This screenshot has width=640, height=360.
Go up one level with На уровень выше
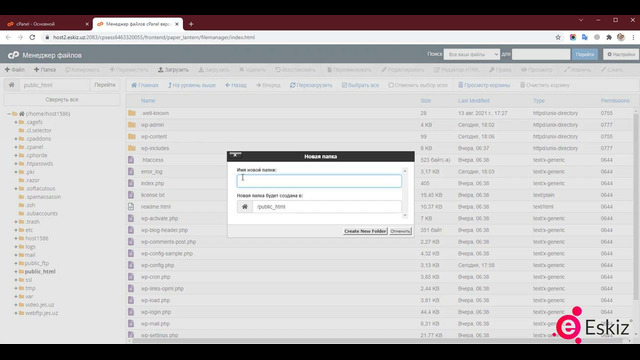(191, 85)
